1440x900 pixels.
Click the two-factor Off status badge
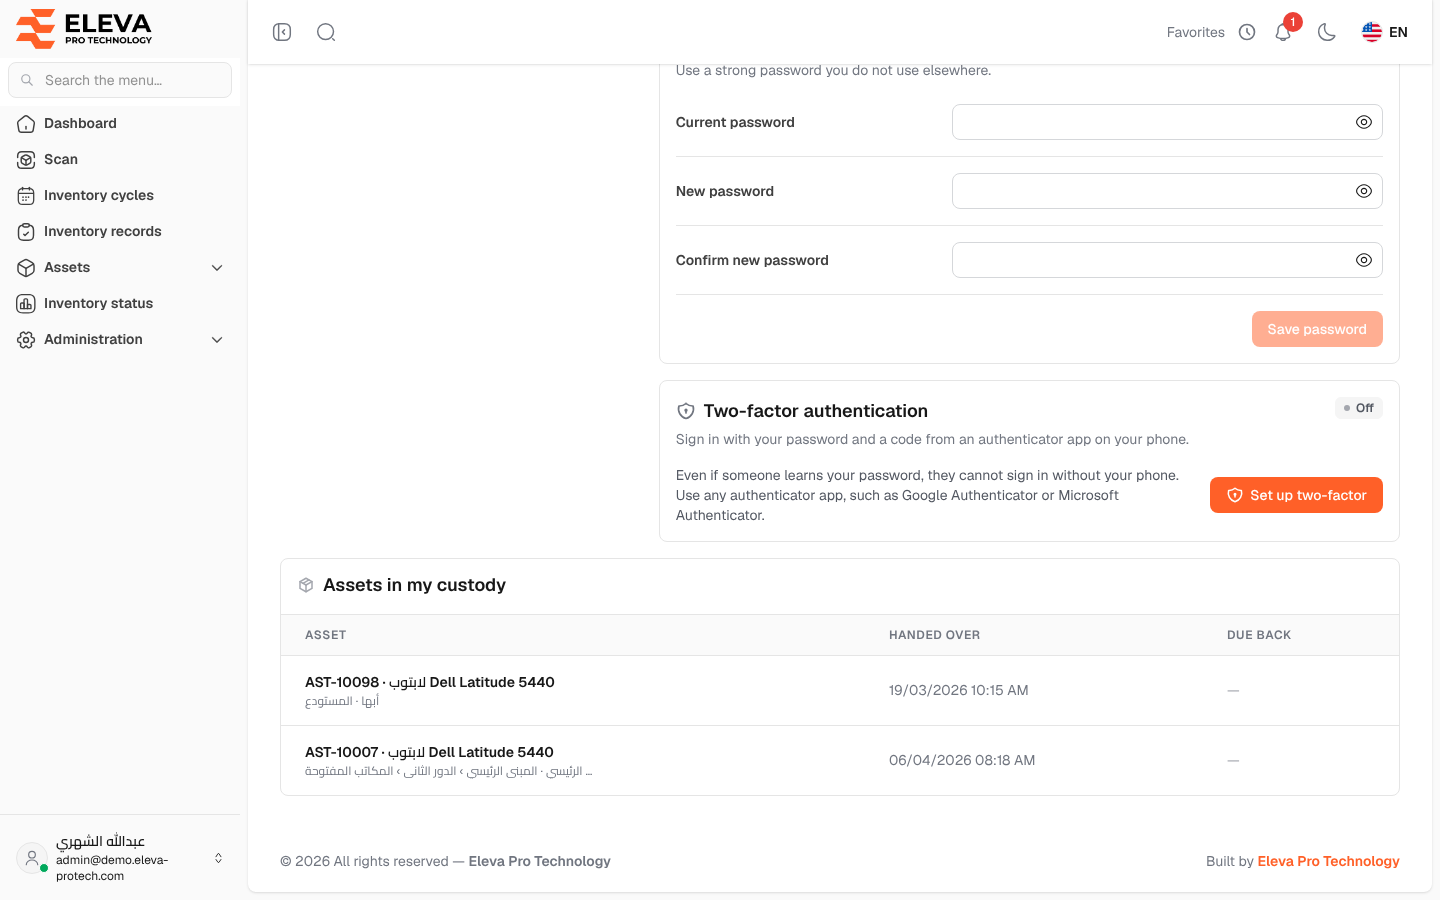coord(1359,408)
